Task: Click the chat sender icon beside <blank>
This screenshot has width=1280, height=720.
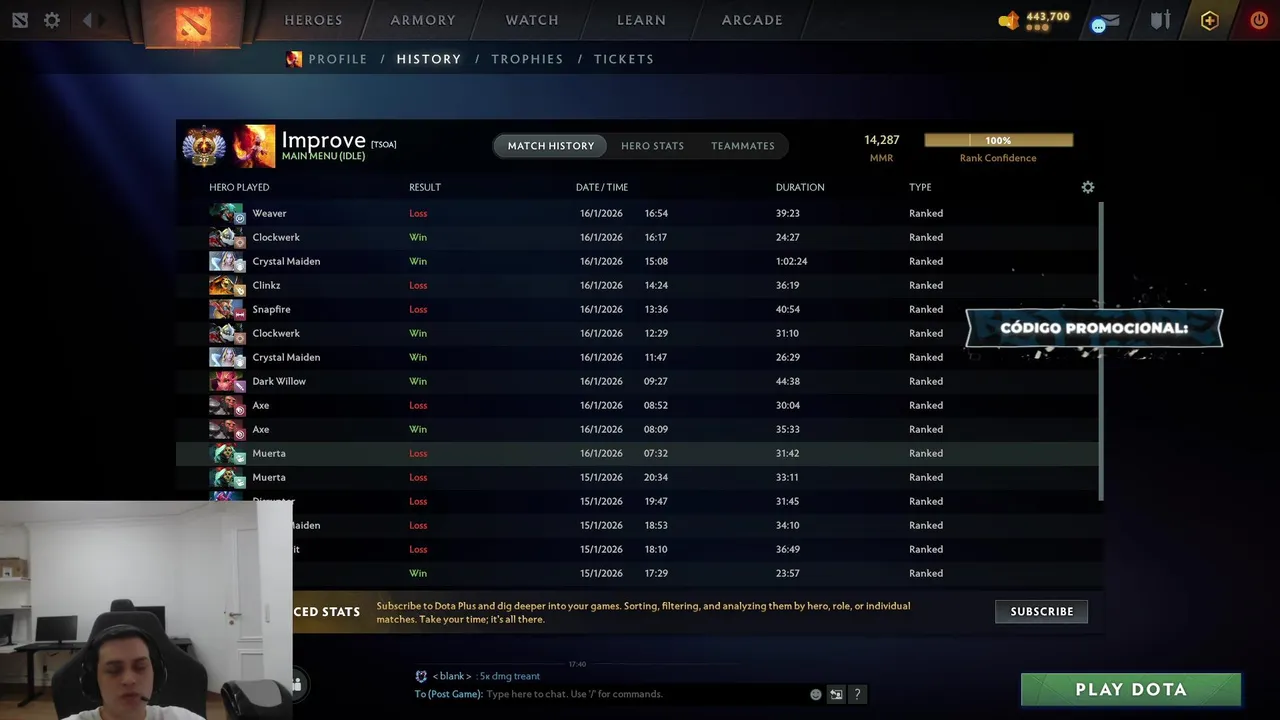Action: click(421, 676)
